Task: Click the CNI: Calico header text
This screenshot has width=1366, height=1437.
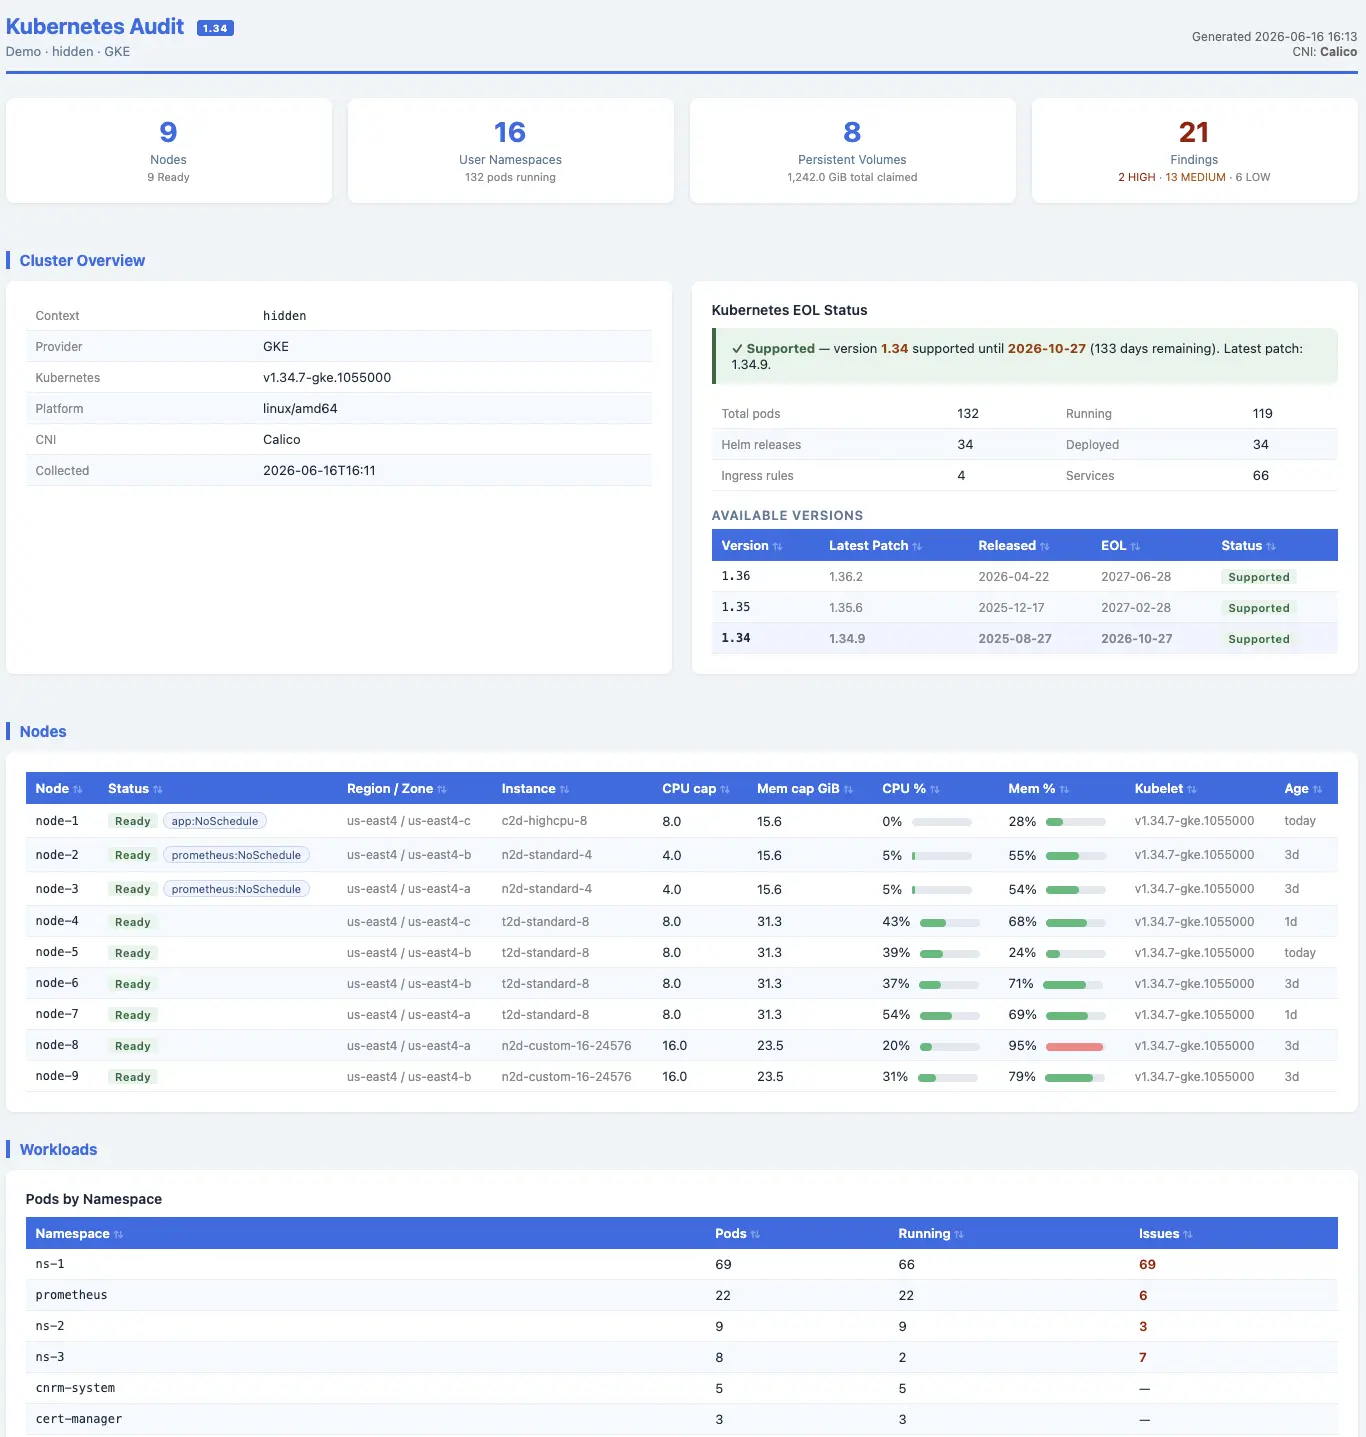Action: pyautogui.click(x=1324, y=52)
